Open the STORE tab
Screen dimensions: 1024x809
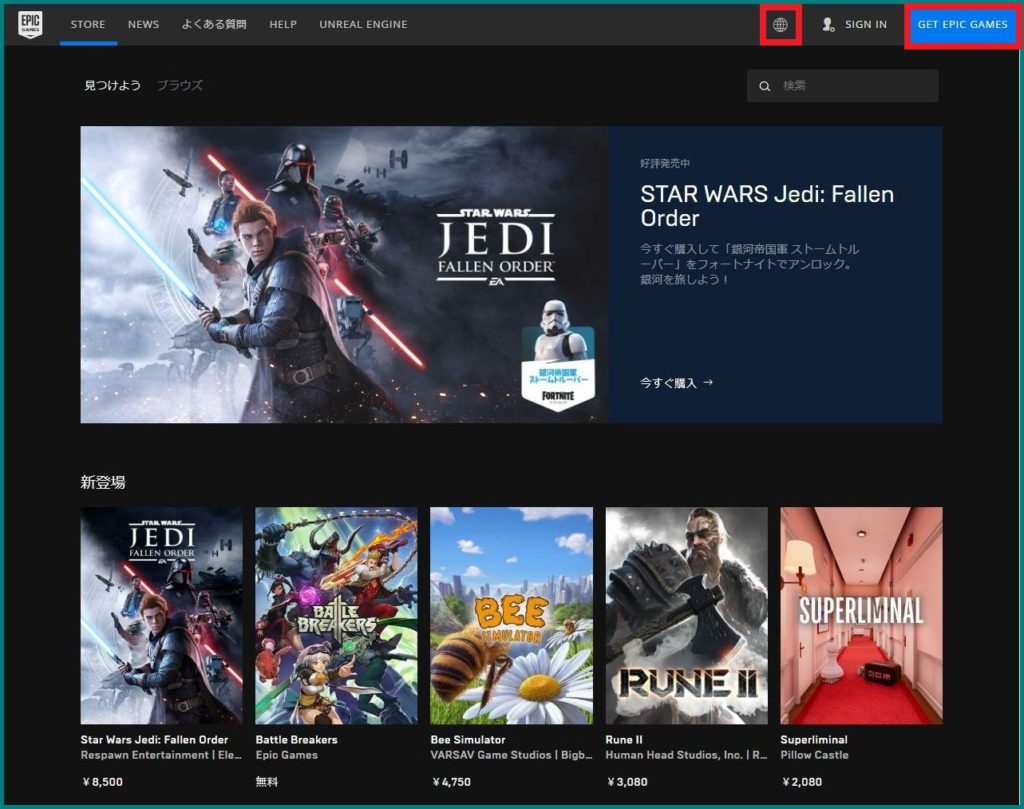[x=88, y=24]
